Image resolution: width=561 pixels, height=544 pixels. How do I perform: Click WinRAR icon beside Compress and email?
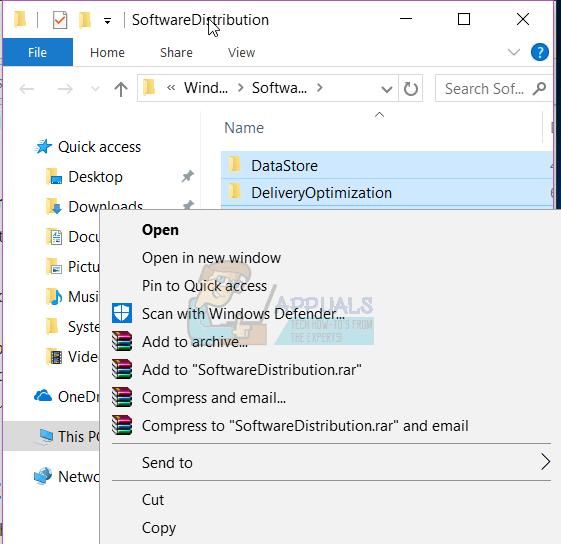(x=122, y=397)
